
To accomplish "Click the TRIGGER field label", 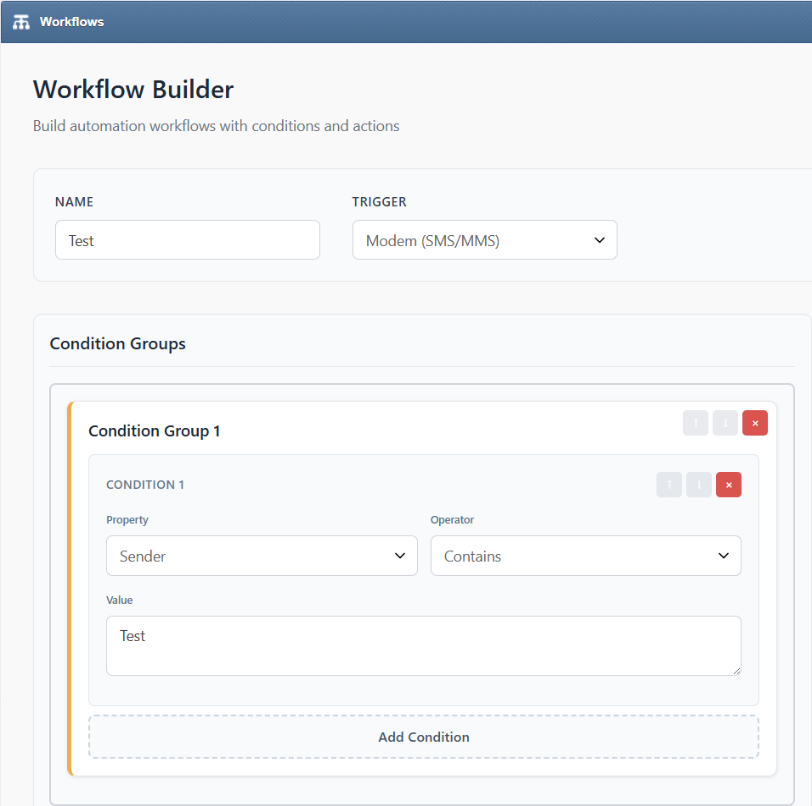I will 379,202.
